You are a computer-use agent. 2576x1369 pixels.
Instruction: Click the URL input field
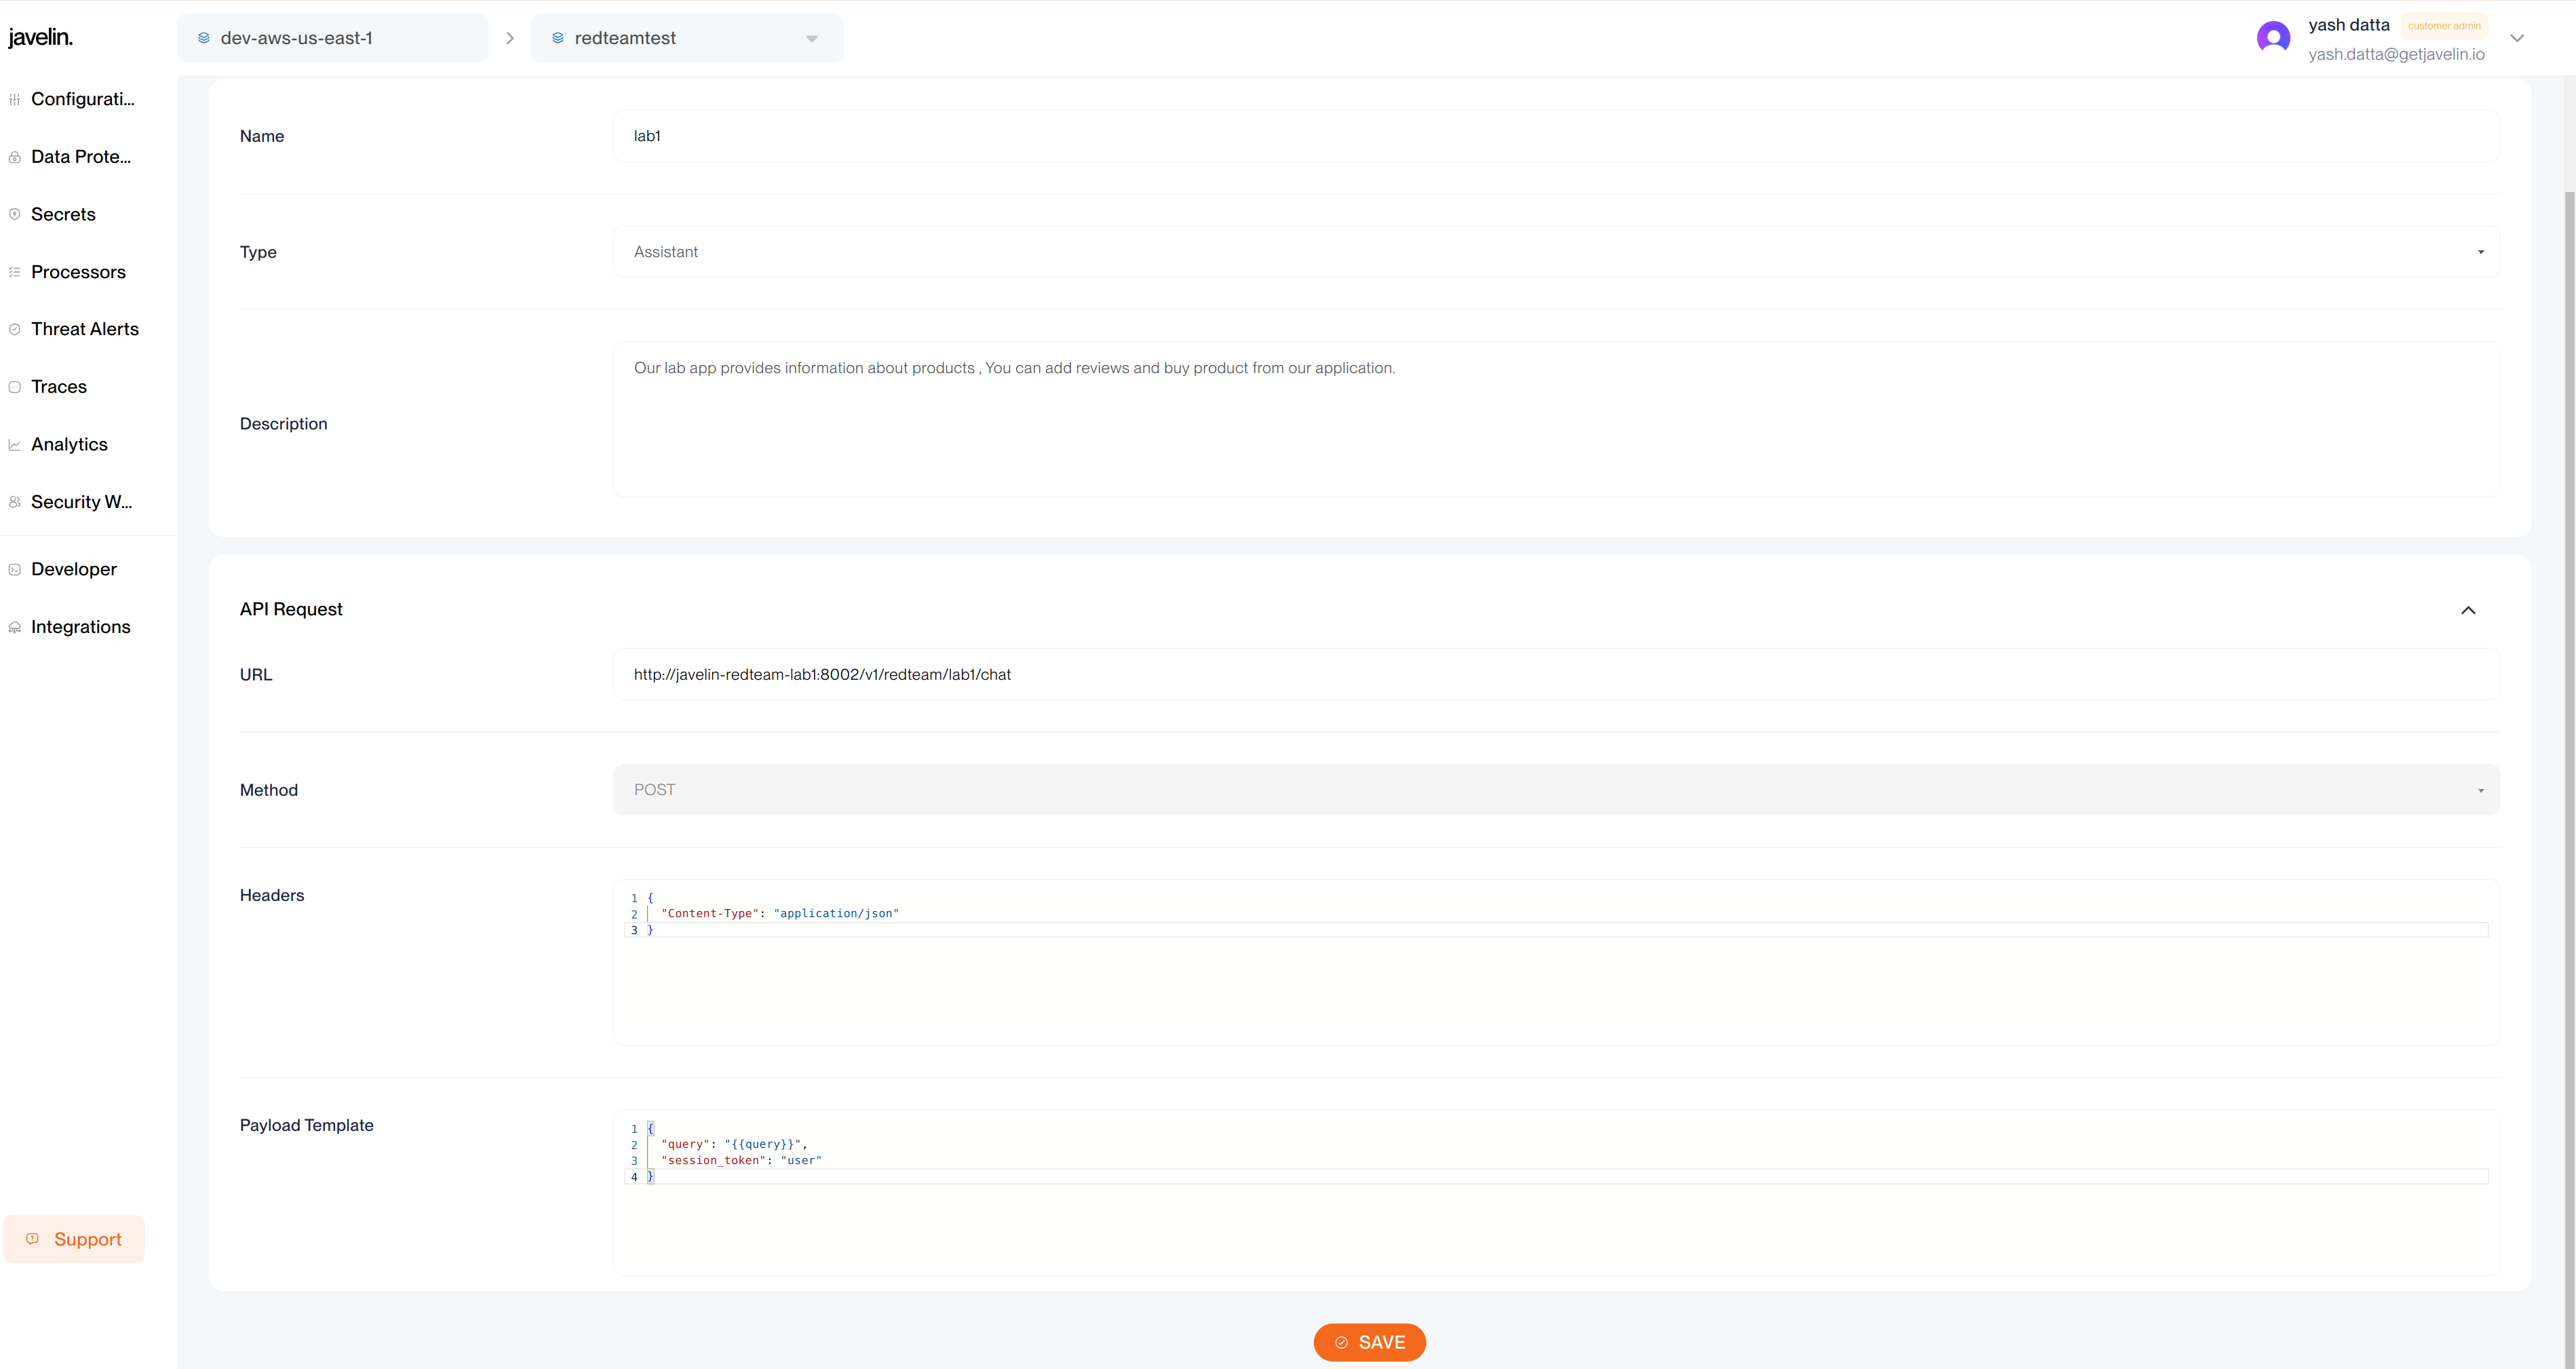1556,675
